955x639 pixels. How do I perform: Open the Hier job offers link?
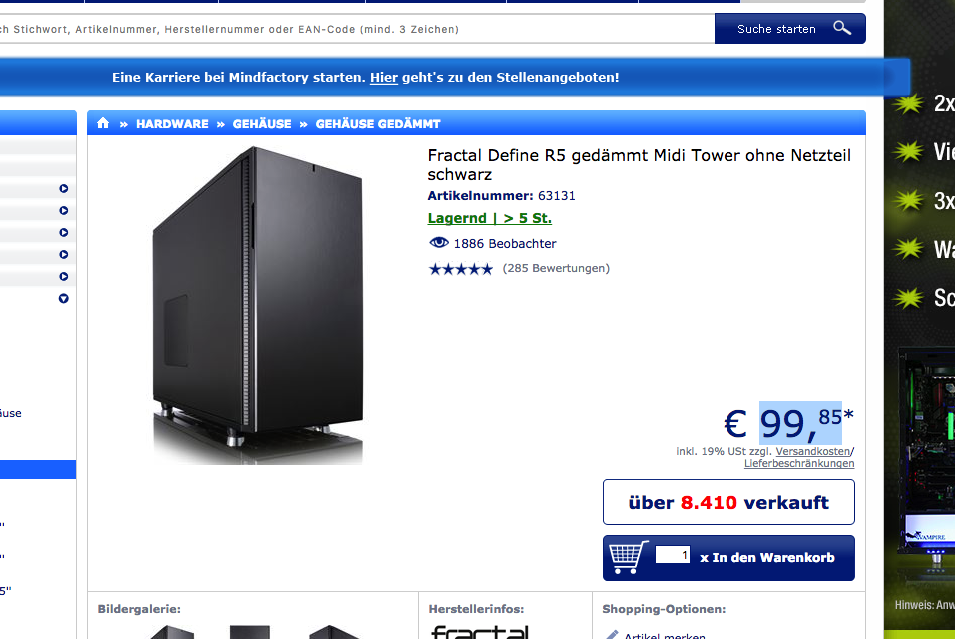pos(384,78)
